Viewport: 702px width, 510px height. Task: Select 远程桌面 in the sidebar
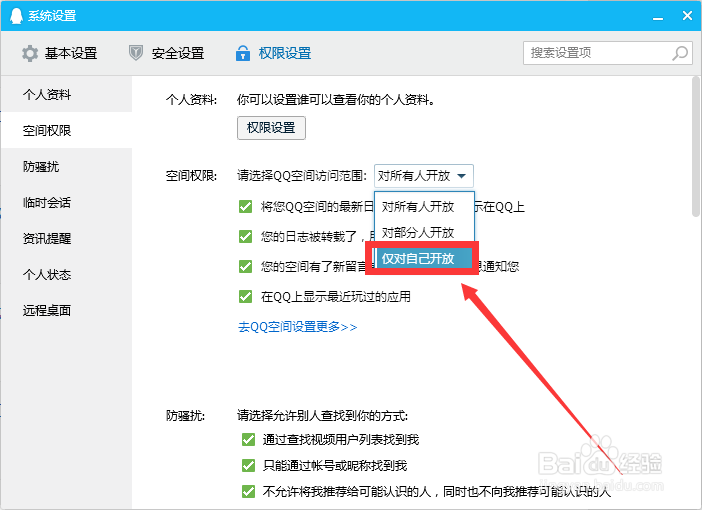(x=66, y=310)
